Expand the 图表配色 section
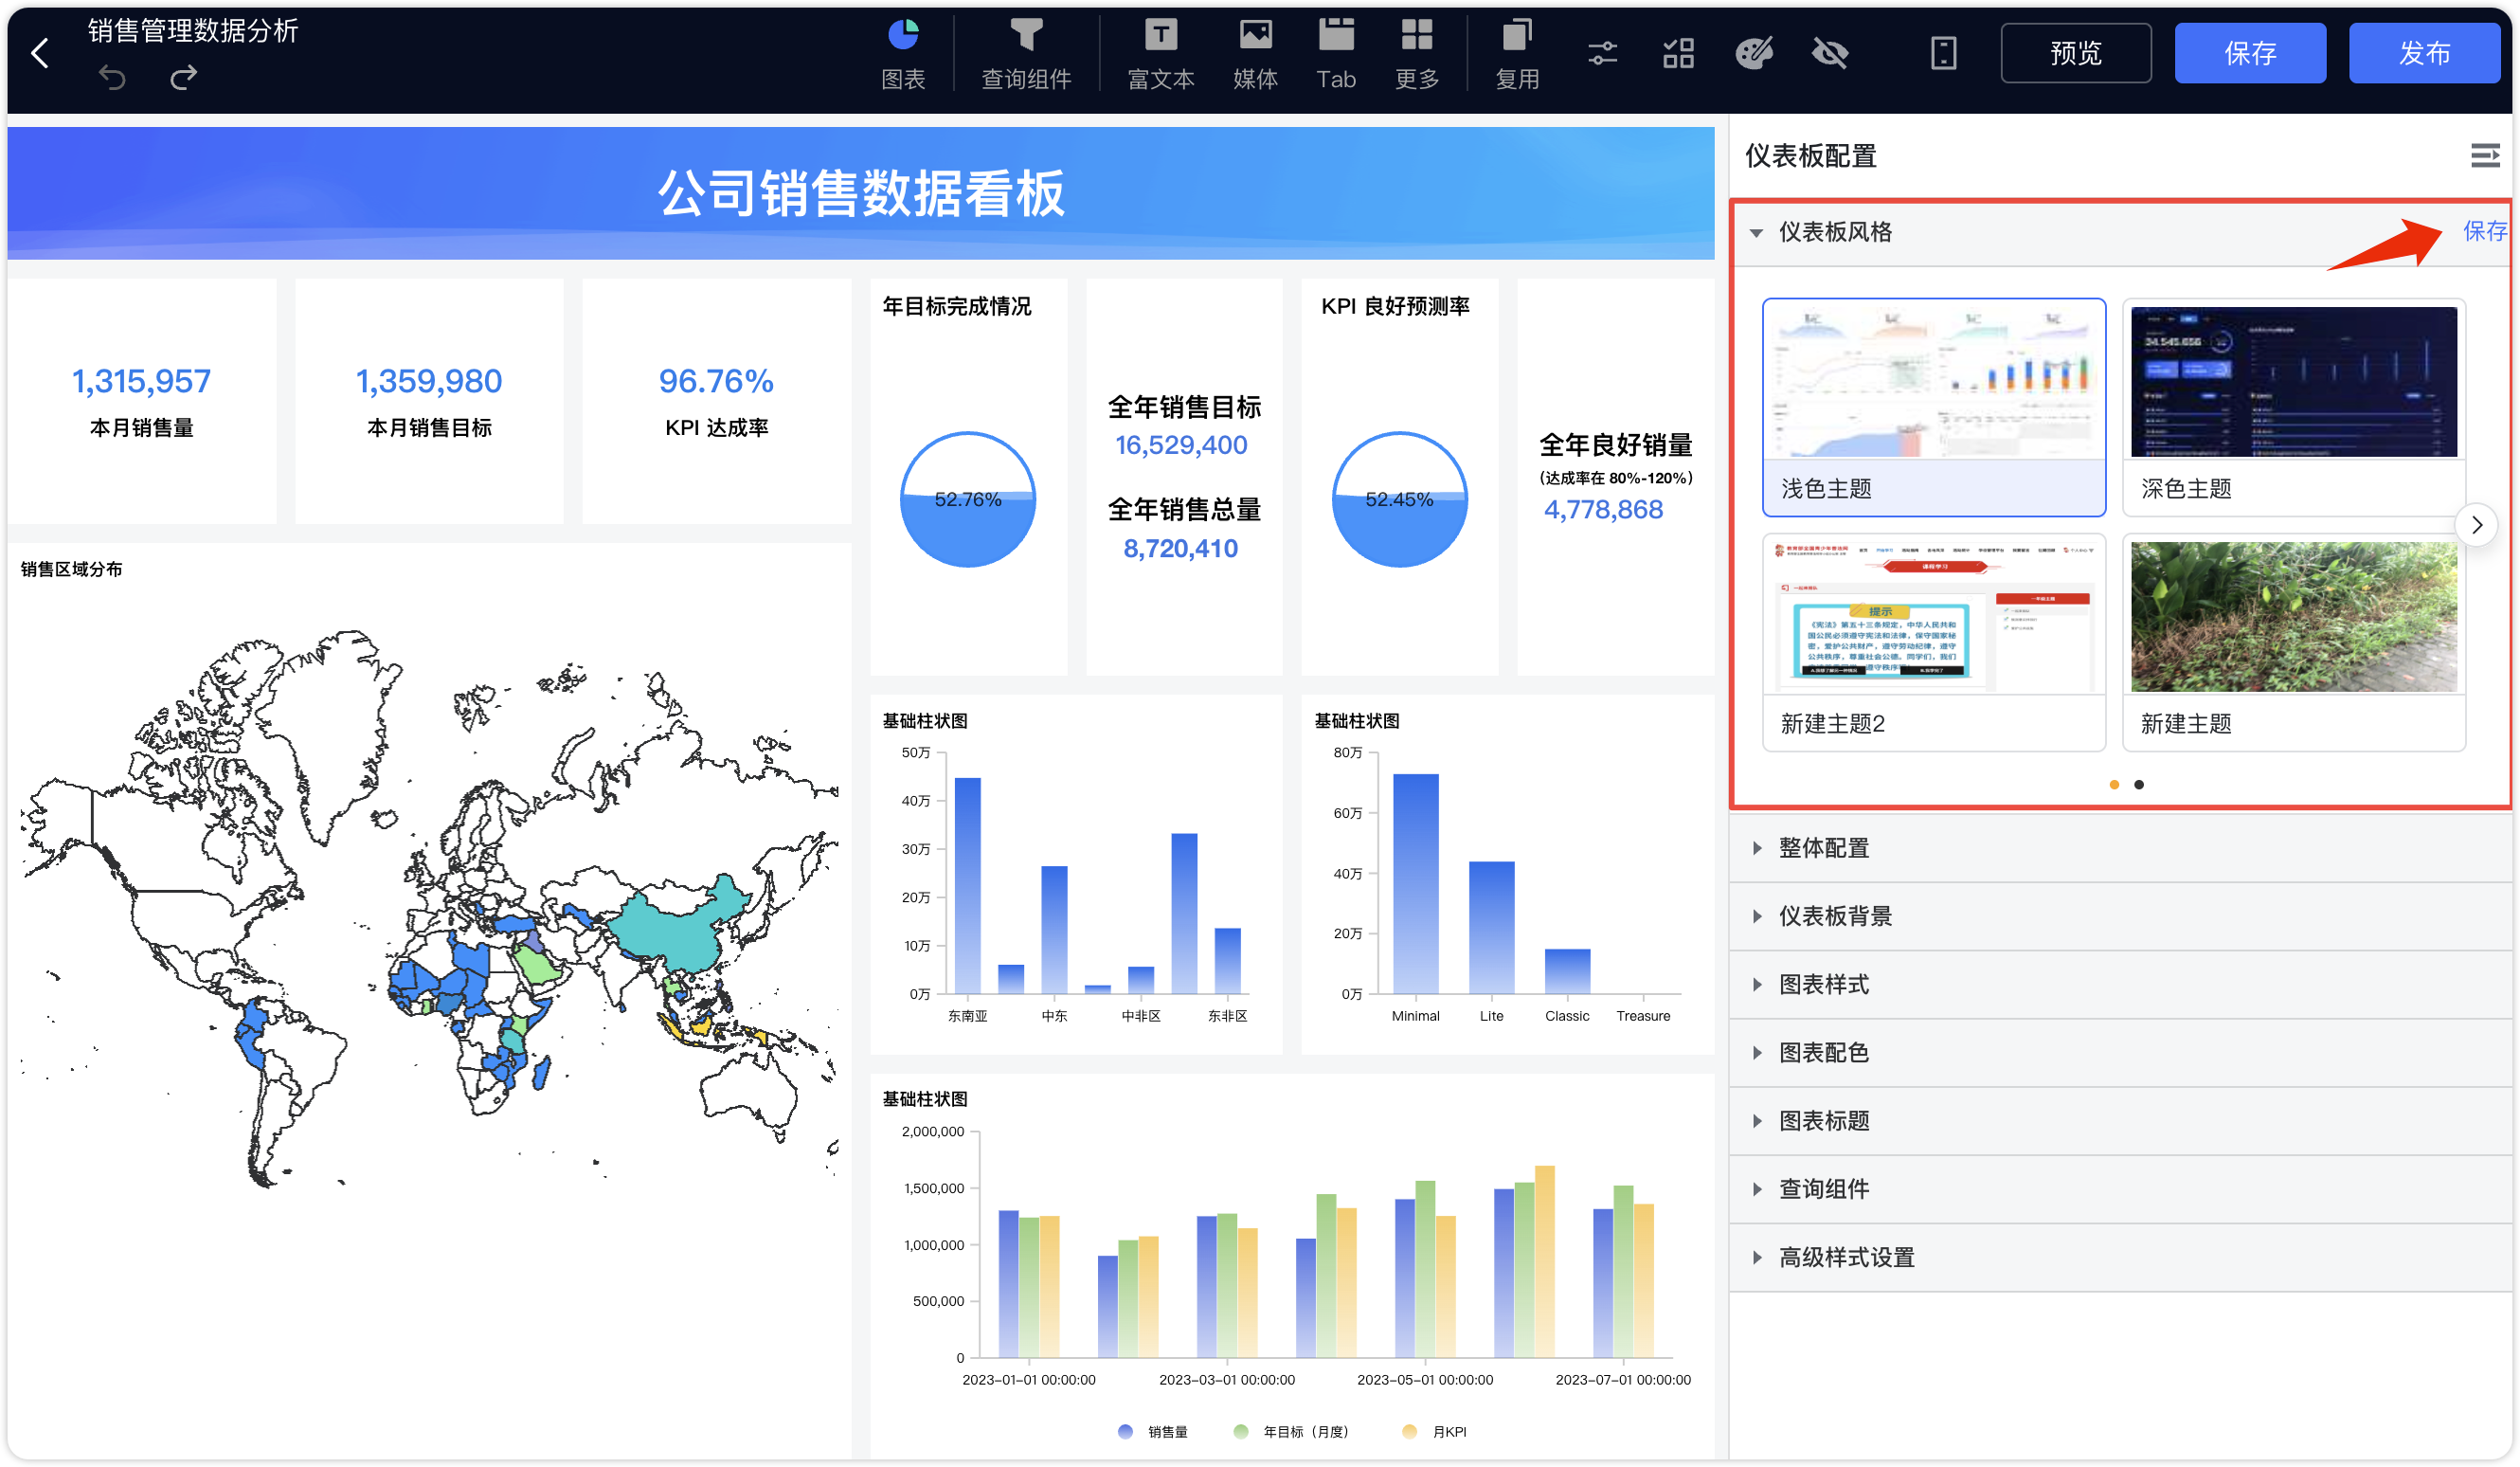 (x=2120, y=1052)
